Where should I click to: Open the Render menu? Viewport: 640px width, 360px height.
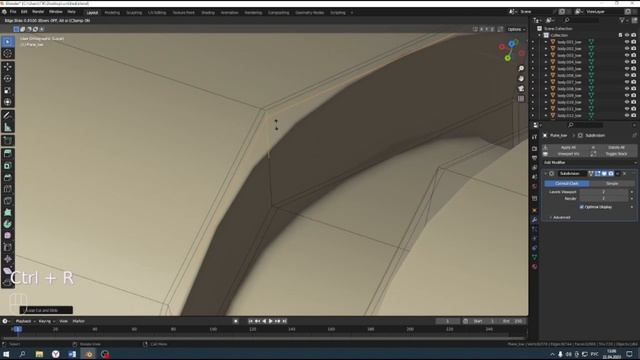tap(38, 12)
